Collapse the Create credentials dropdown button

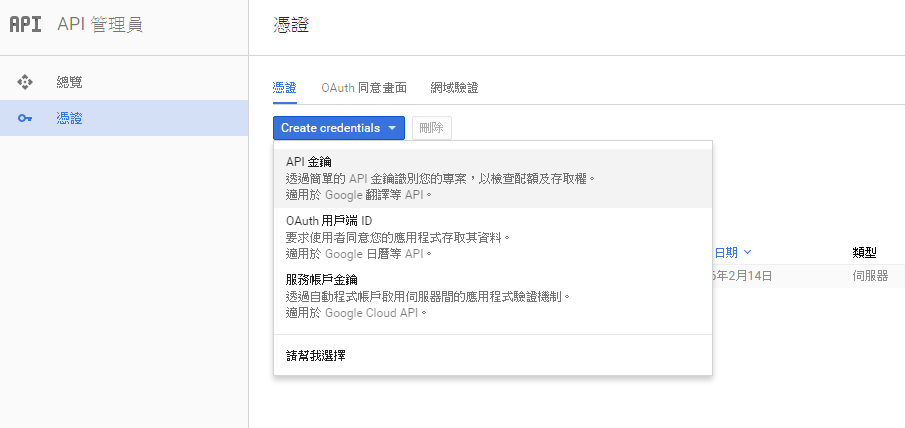coord(339,128)
